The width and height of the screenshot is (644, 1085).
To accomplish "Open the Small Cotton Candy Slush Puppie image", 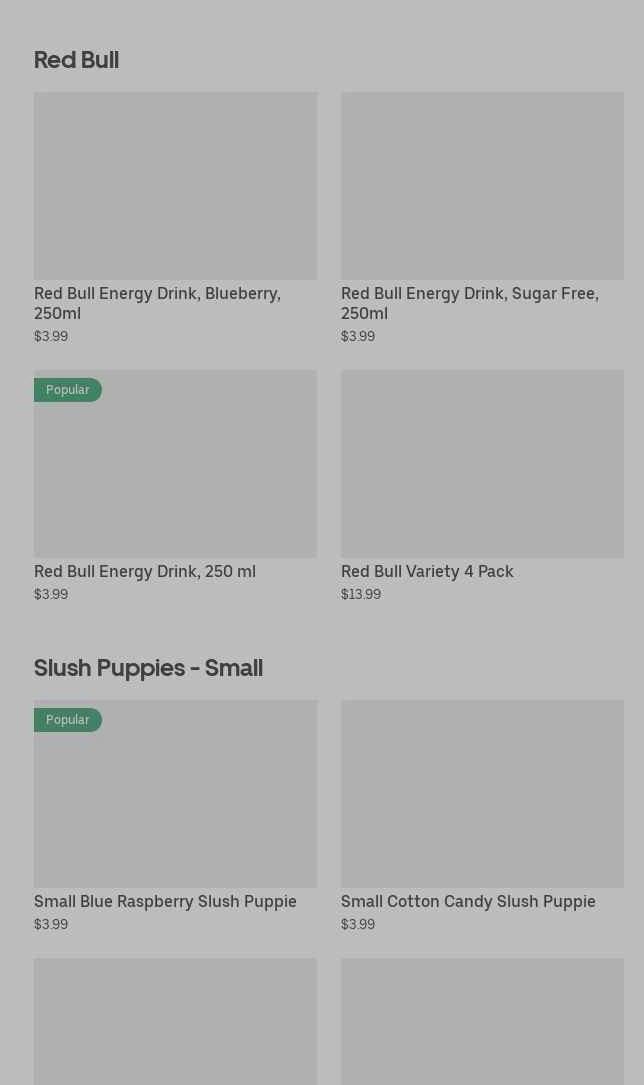I will pyautogui.click(x=482, y=794).
